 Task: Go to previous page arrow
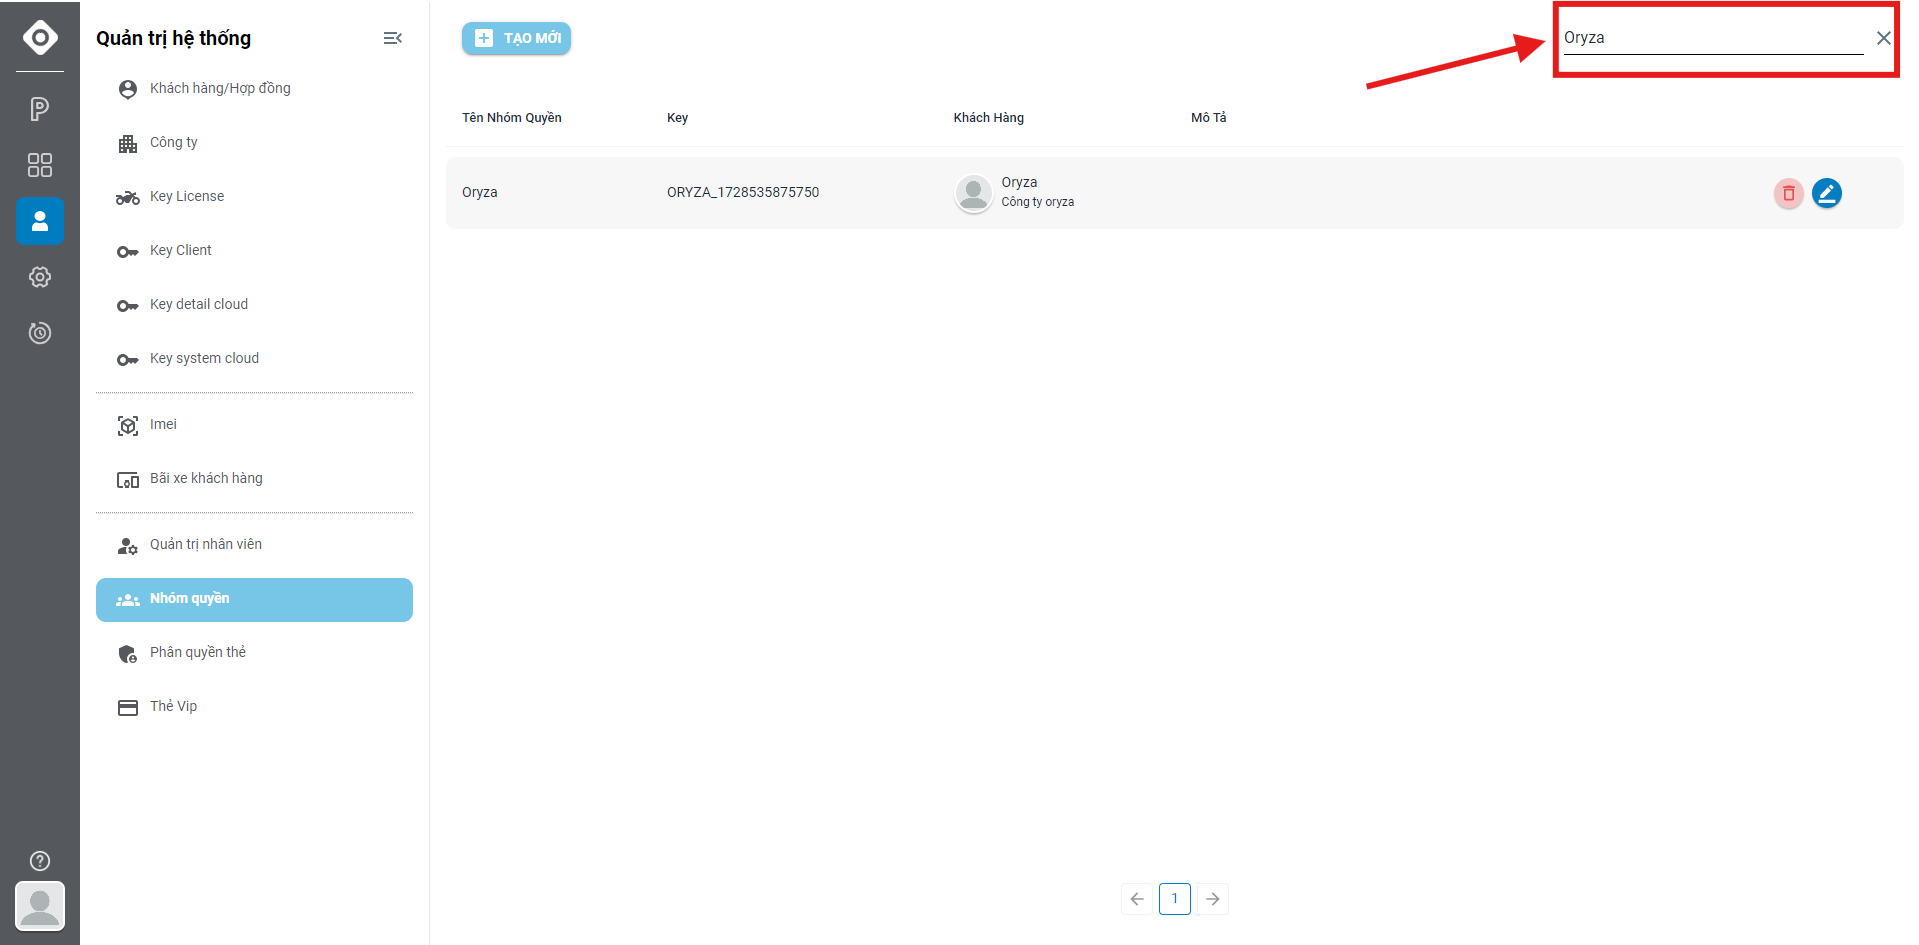pyautogui.click(x=1137, y=899)
